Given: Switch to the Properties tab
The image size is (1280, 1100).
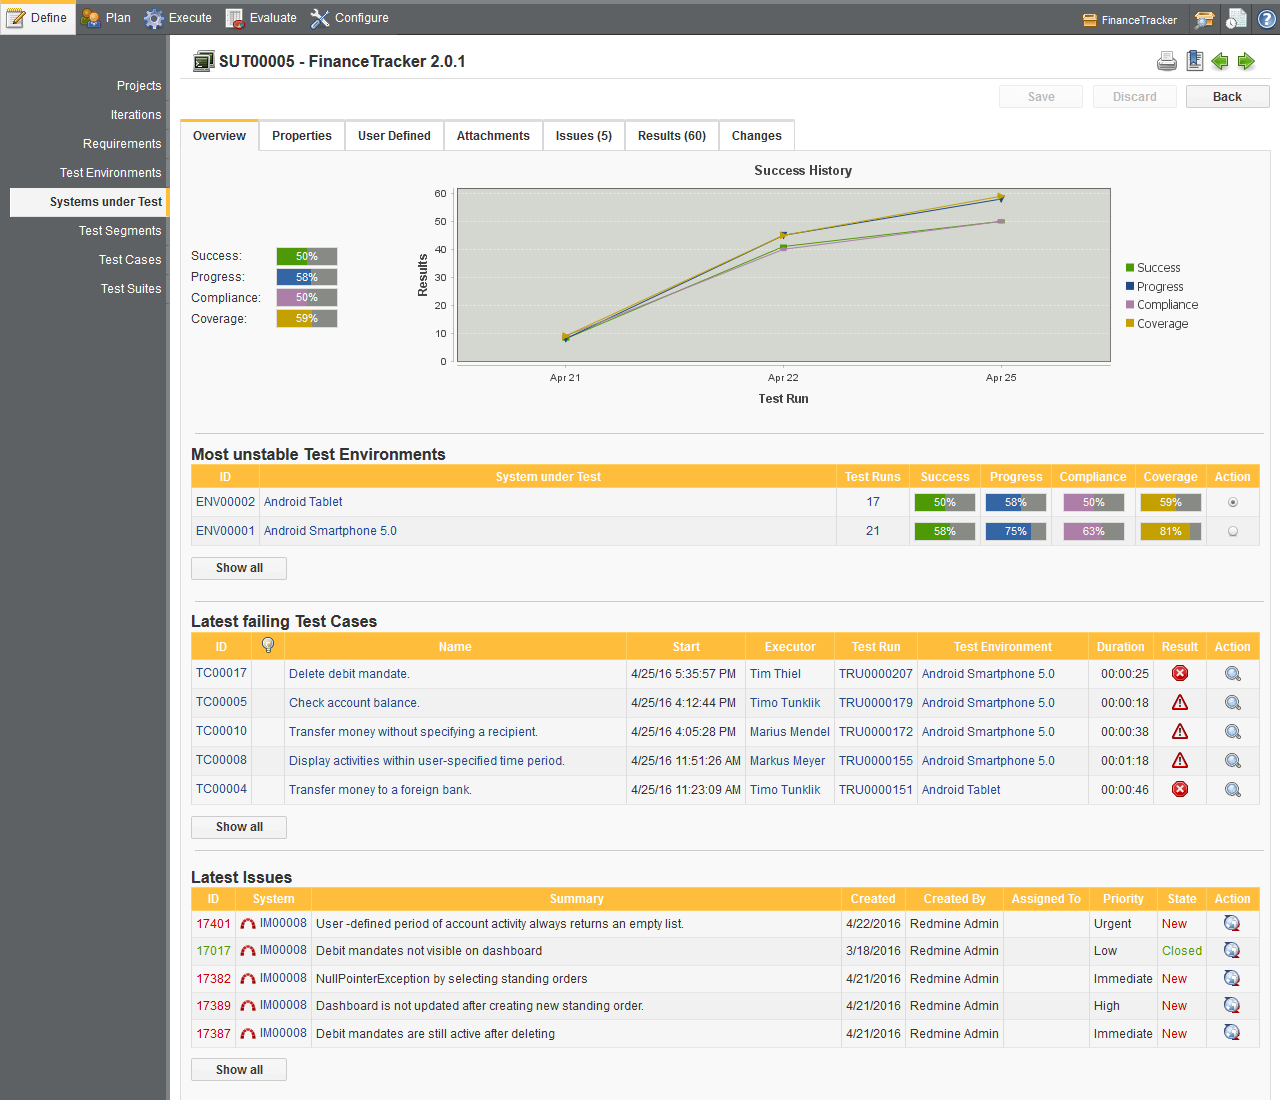Looking at the screenshot, I should coord(302,136).
